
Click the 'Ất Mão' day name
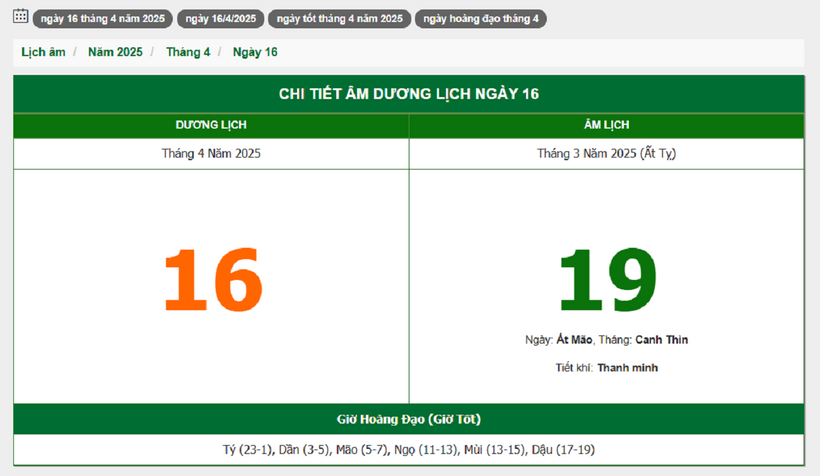point(574,340)
